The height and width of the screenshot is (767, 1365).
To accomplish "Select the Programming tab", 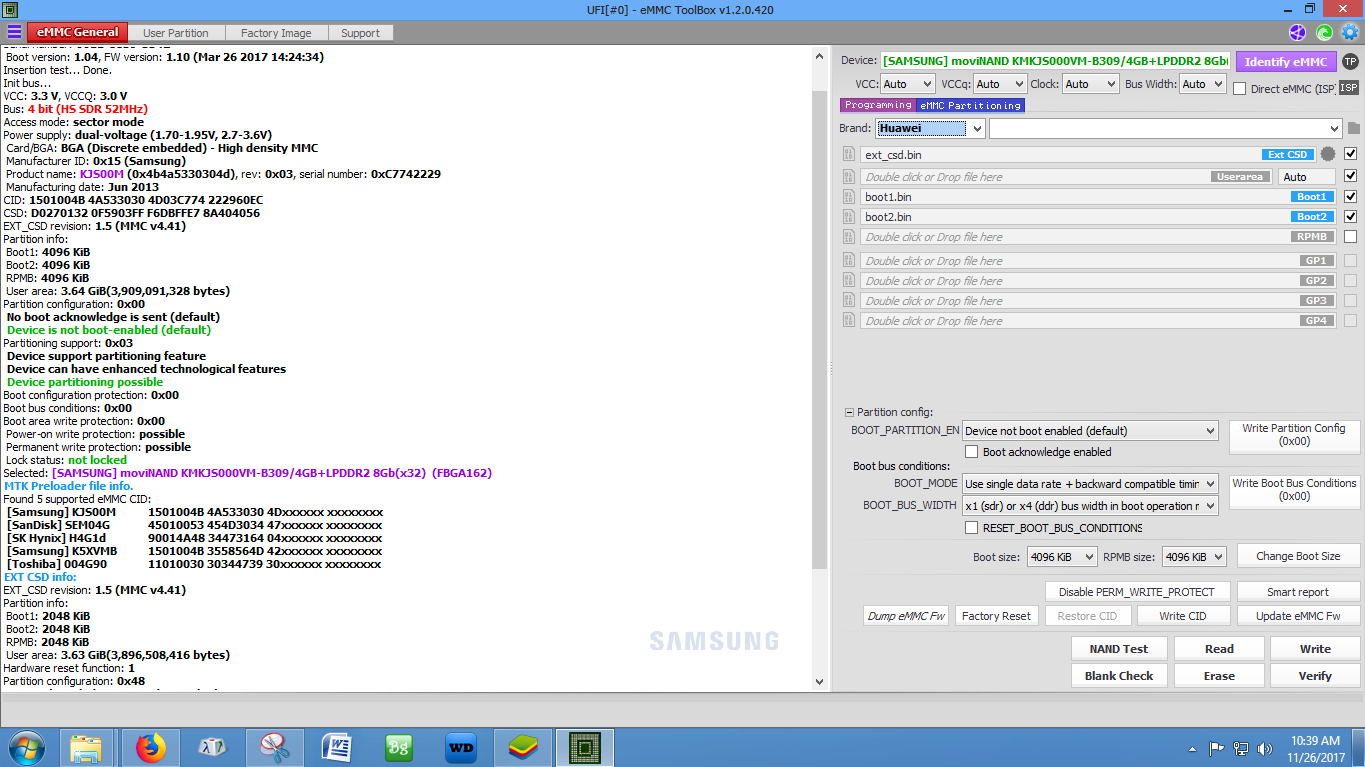I will coord(878,105).
